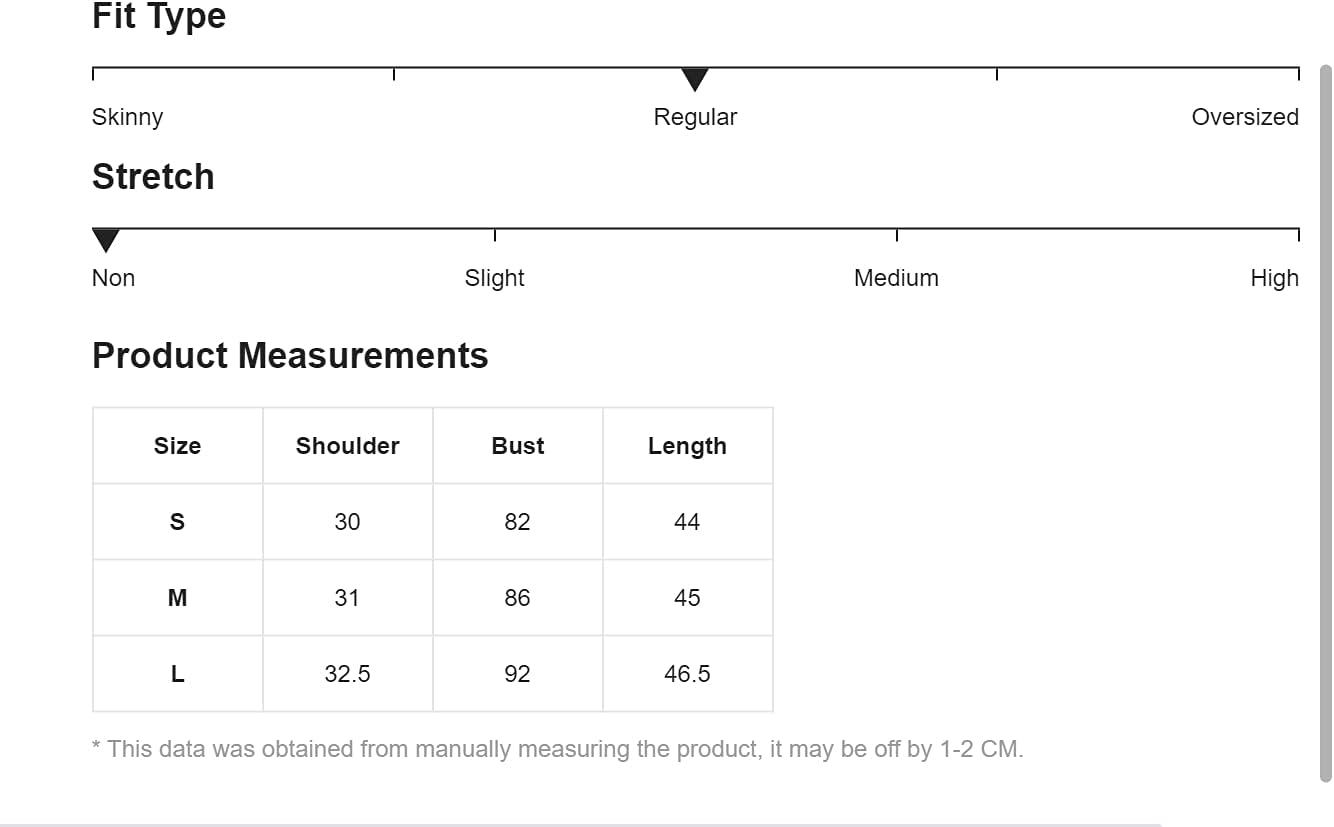This screenshot has width=1334, height=827.
Task: Click the Length column header
Action: [687, 446]
